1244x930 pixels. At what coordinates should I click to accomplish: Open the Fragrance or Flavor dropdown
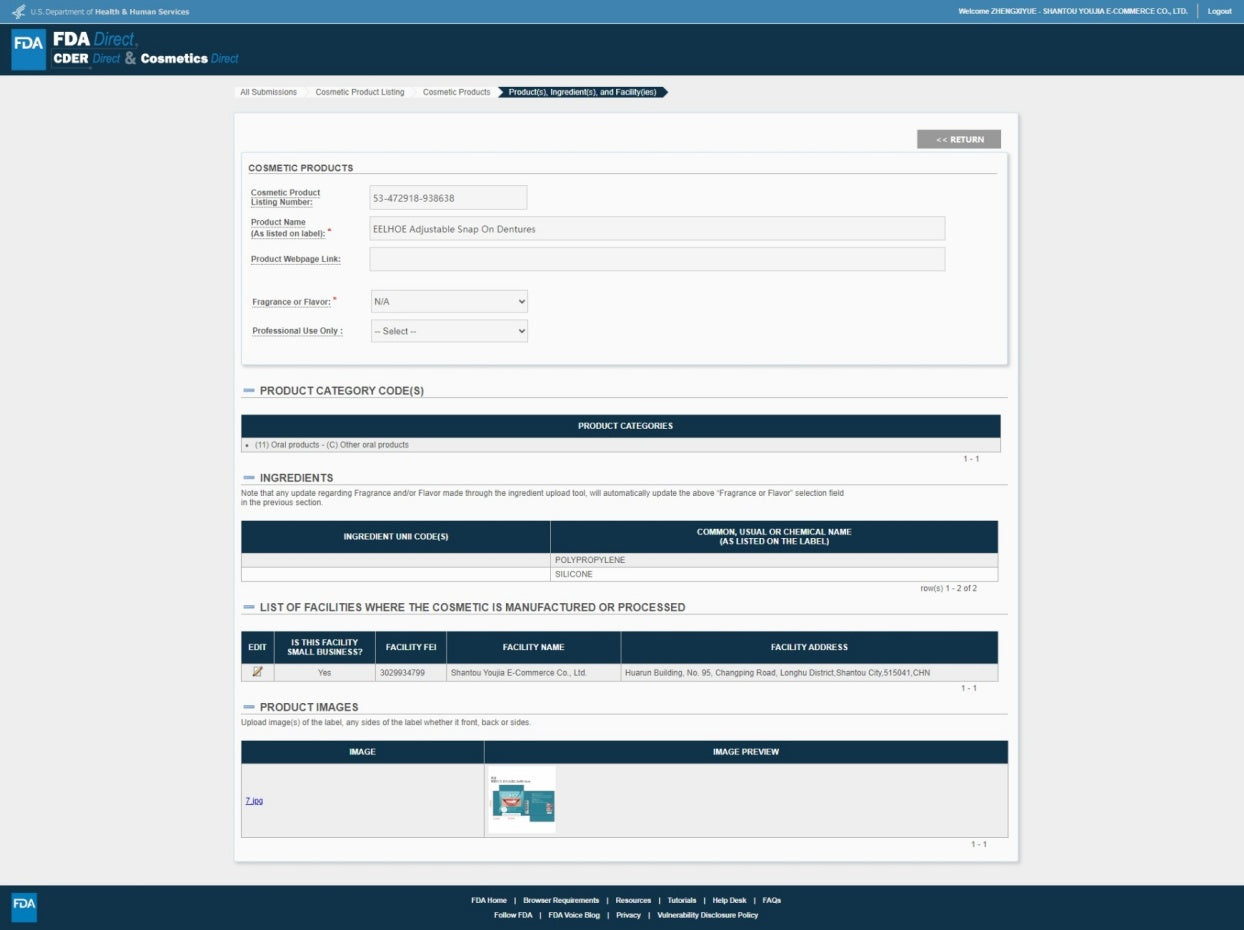click(x=449, y=301)
